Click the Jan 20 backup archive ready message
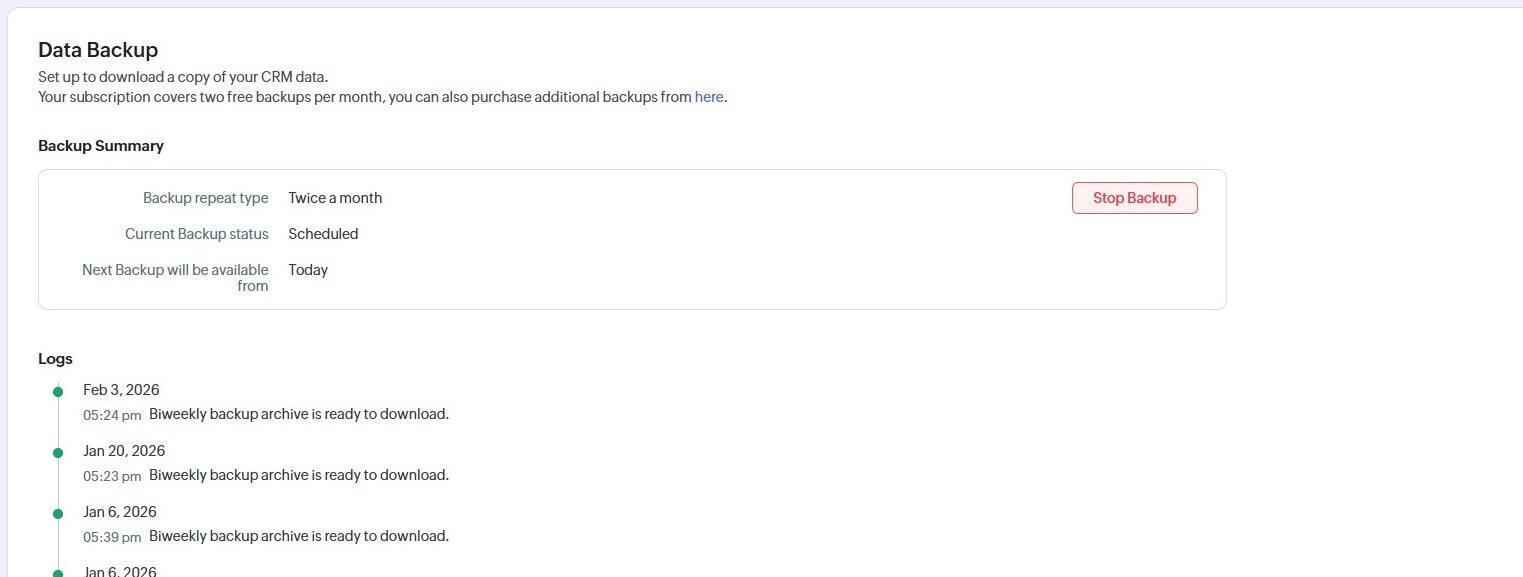 coord(299,475)
